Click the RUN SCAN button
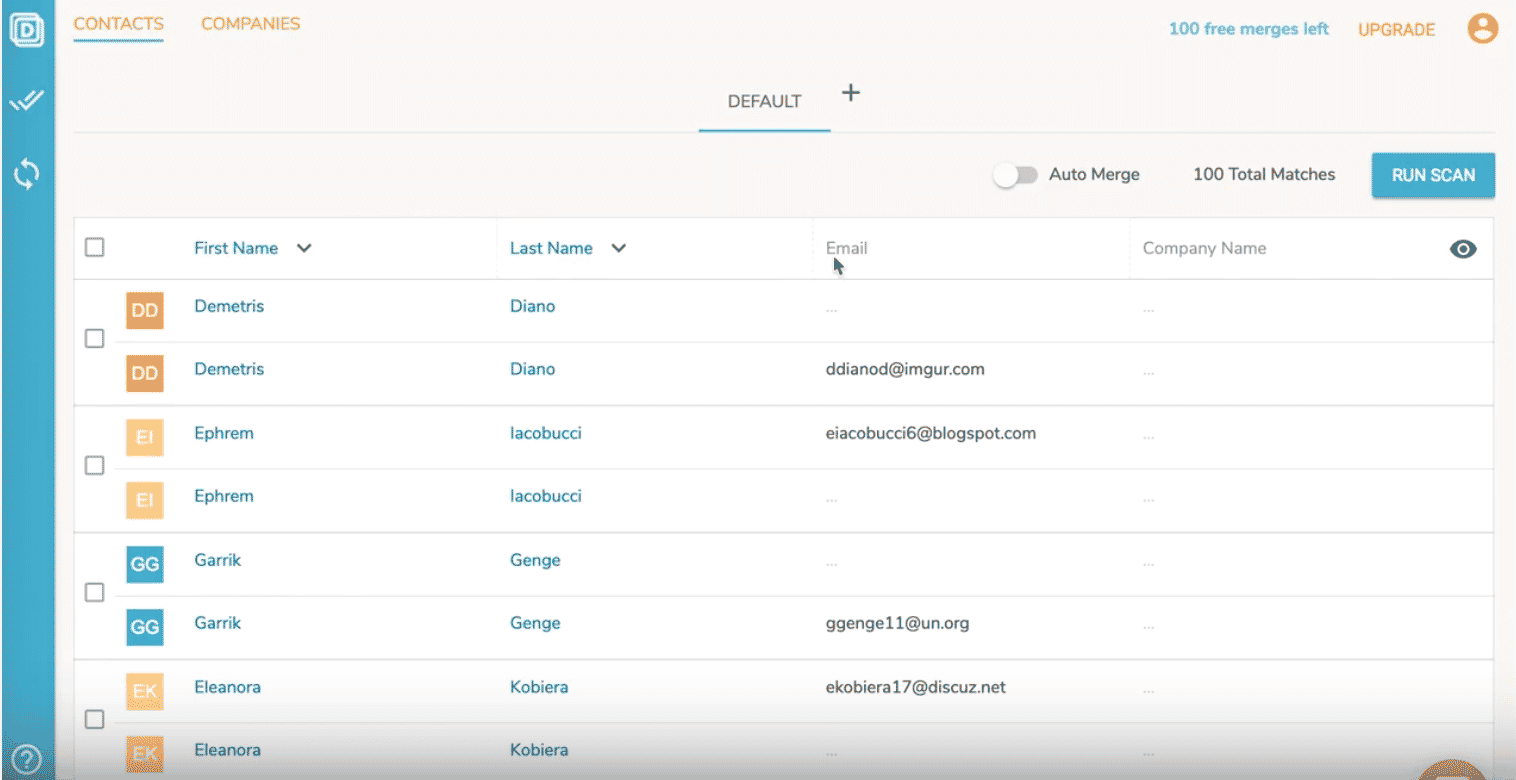The height and width of the screenshot is (780, 1516). (1433, 175)
